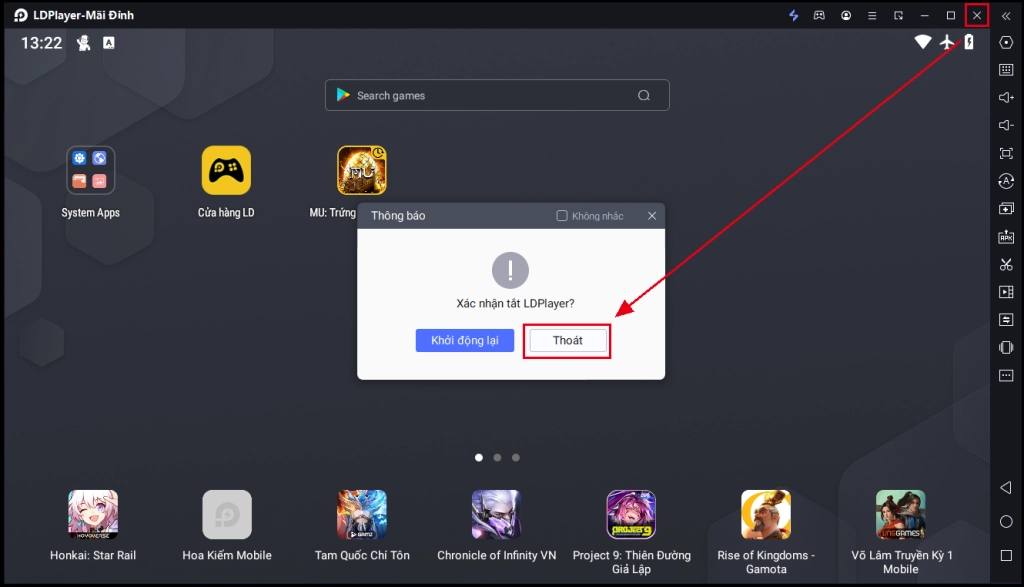Screen dimensions: 1024x587
Task: Collapse the right sidebar with the double arrow
Action: tap(1006, 16)
